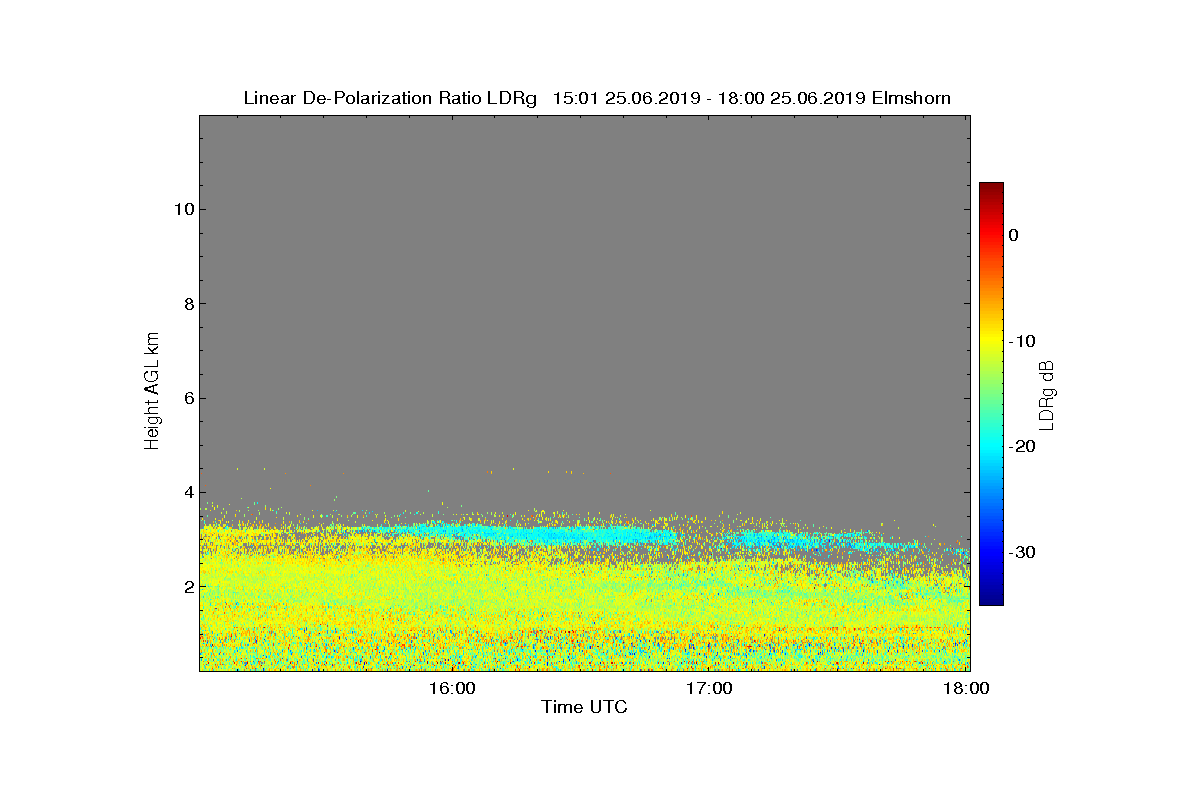Click the "Height AGL km" axis label
Screen dimensions: 1200x800
pos(152,392)
